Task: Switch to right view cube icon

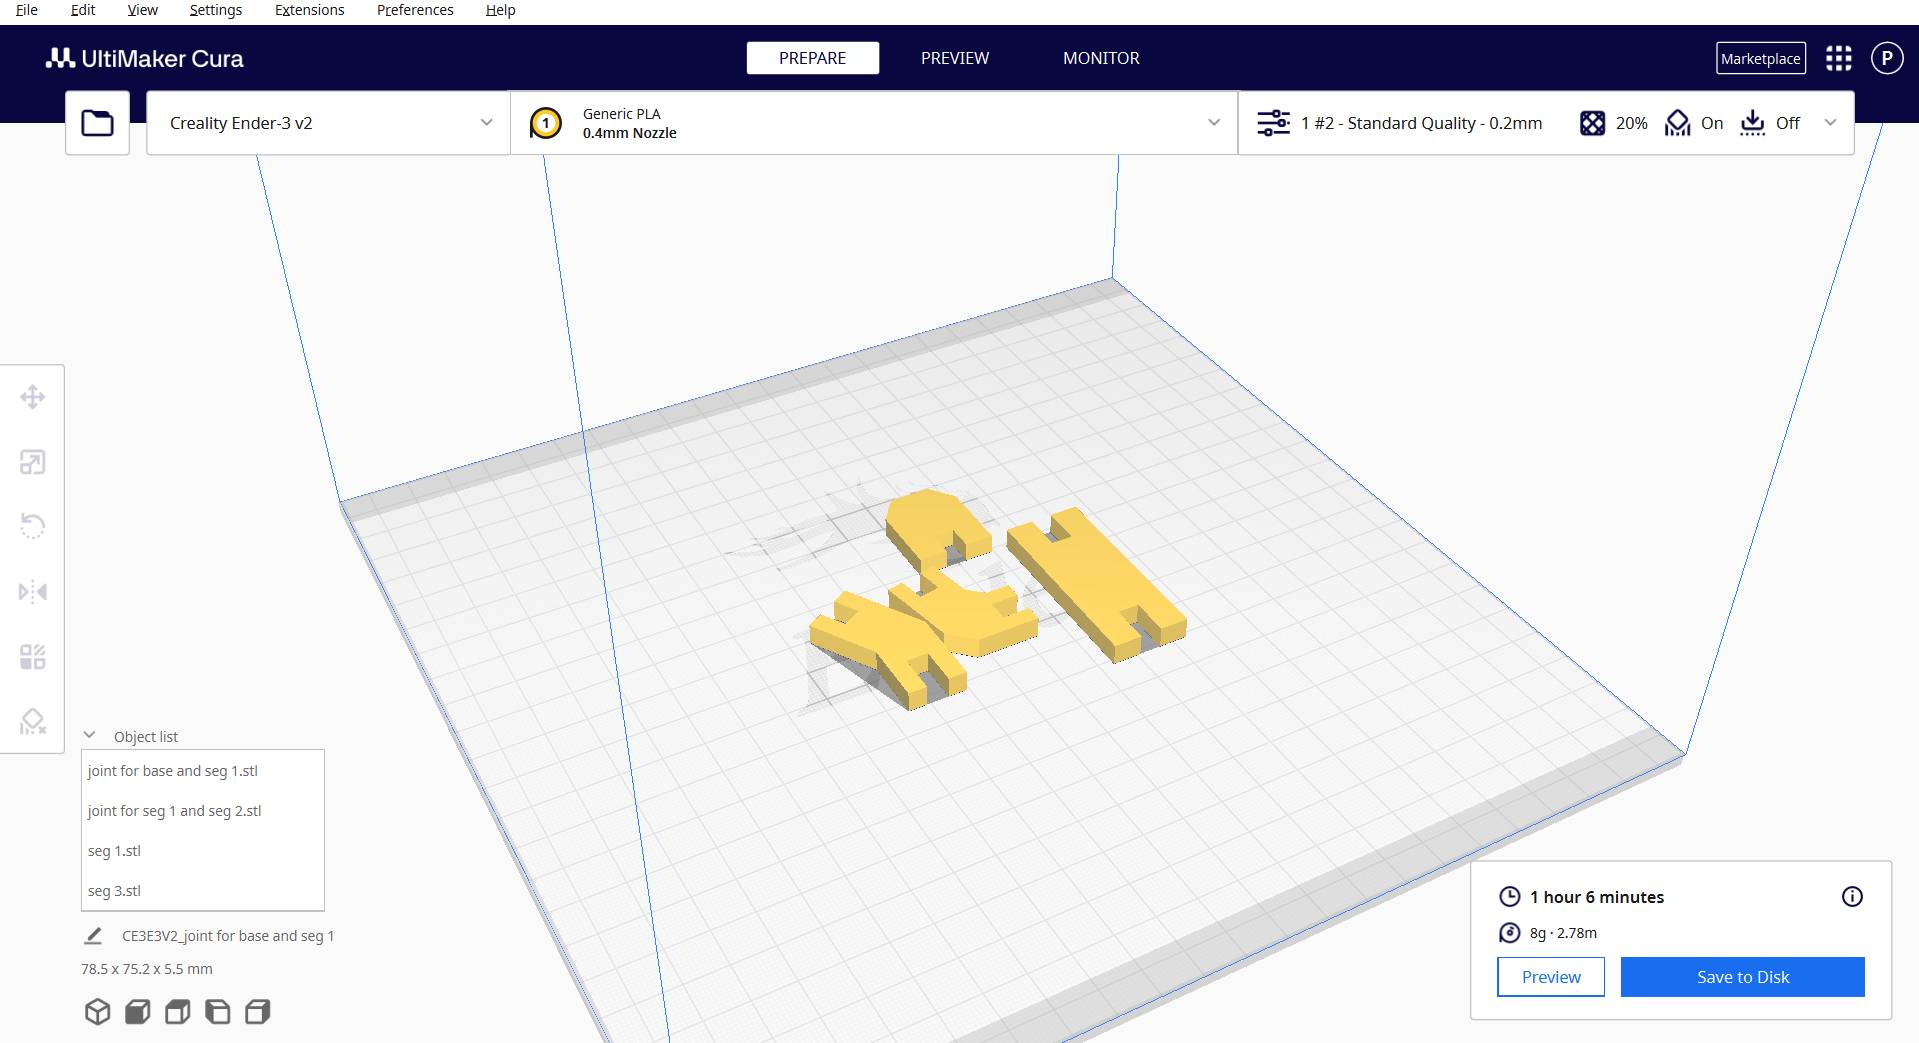Action: pos(257,1012)
